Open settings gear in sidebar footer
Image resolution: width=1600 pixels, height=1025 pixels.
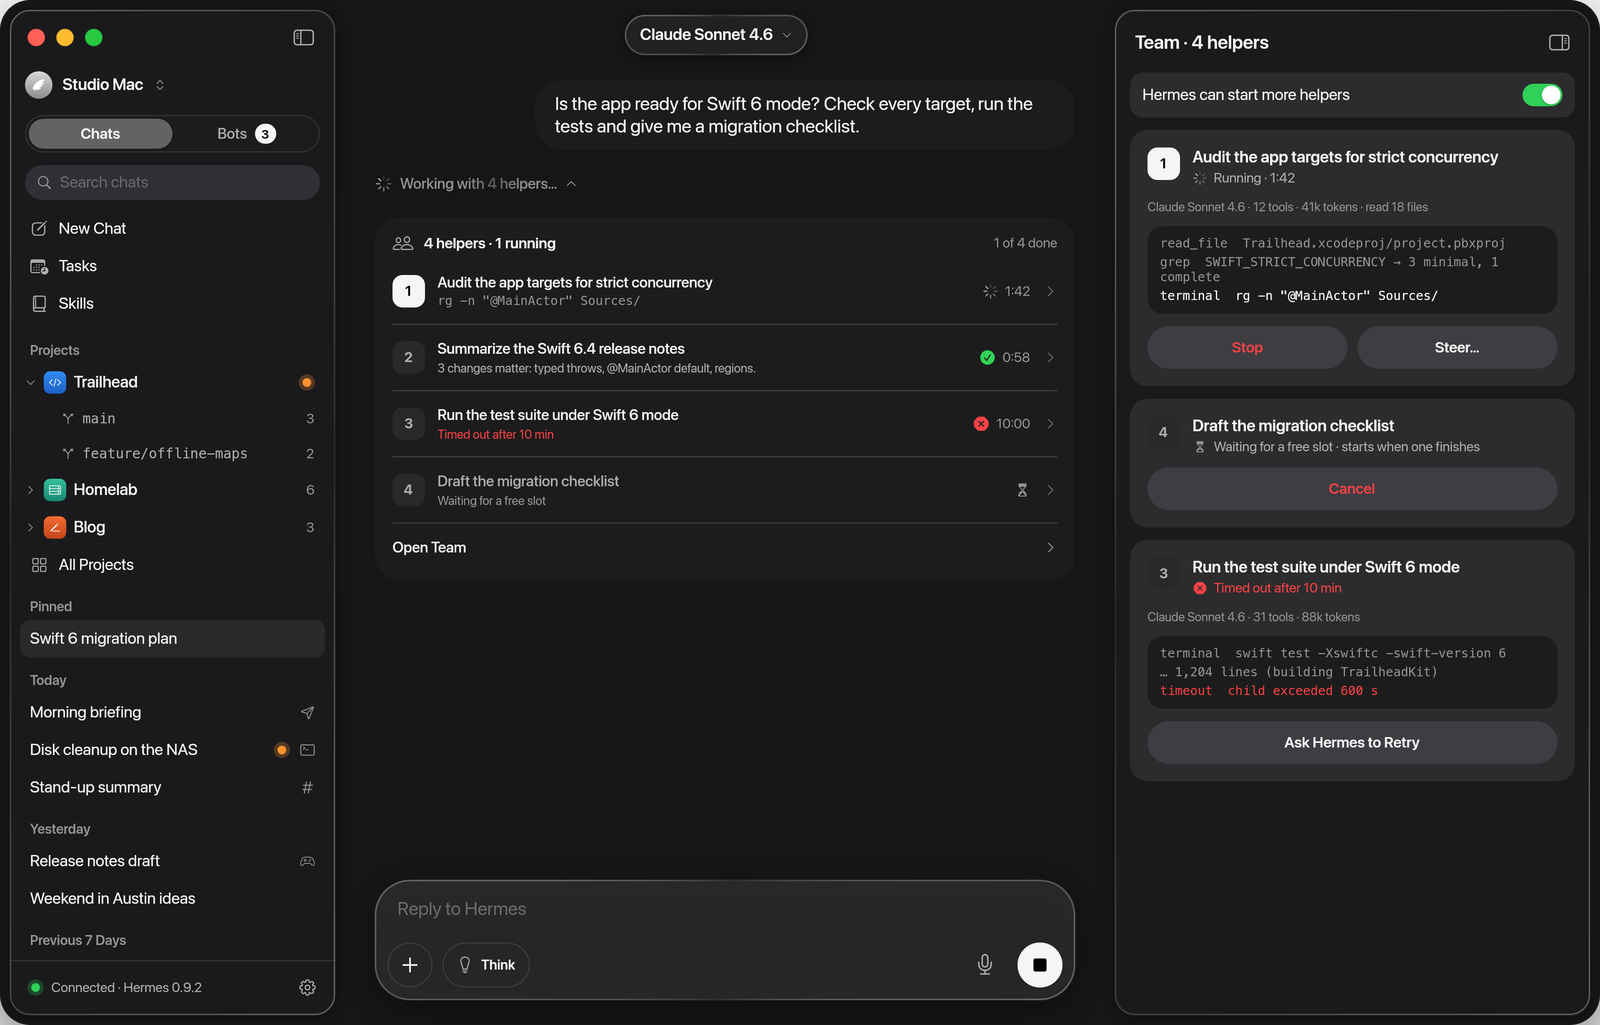[x=307, y=987]
